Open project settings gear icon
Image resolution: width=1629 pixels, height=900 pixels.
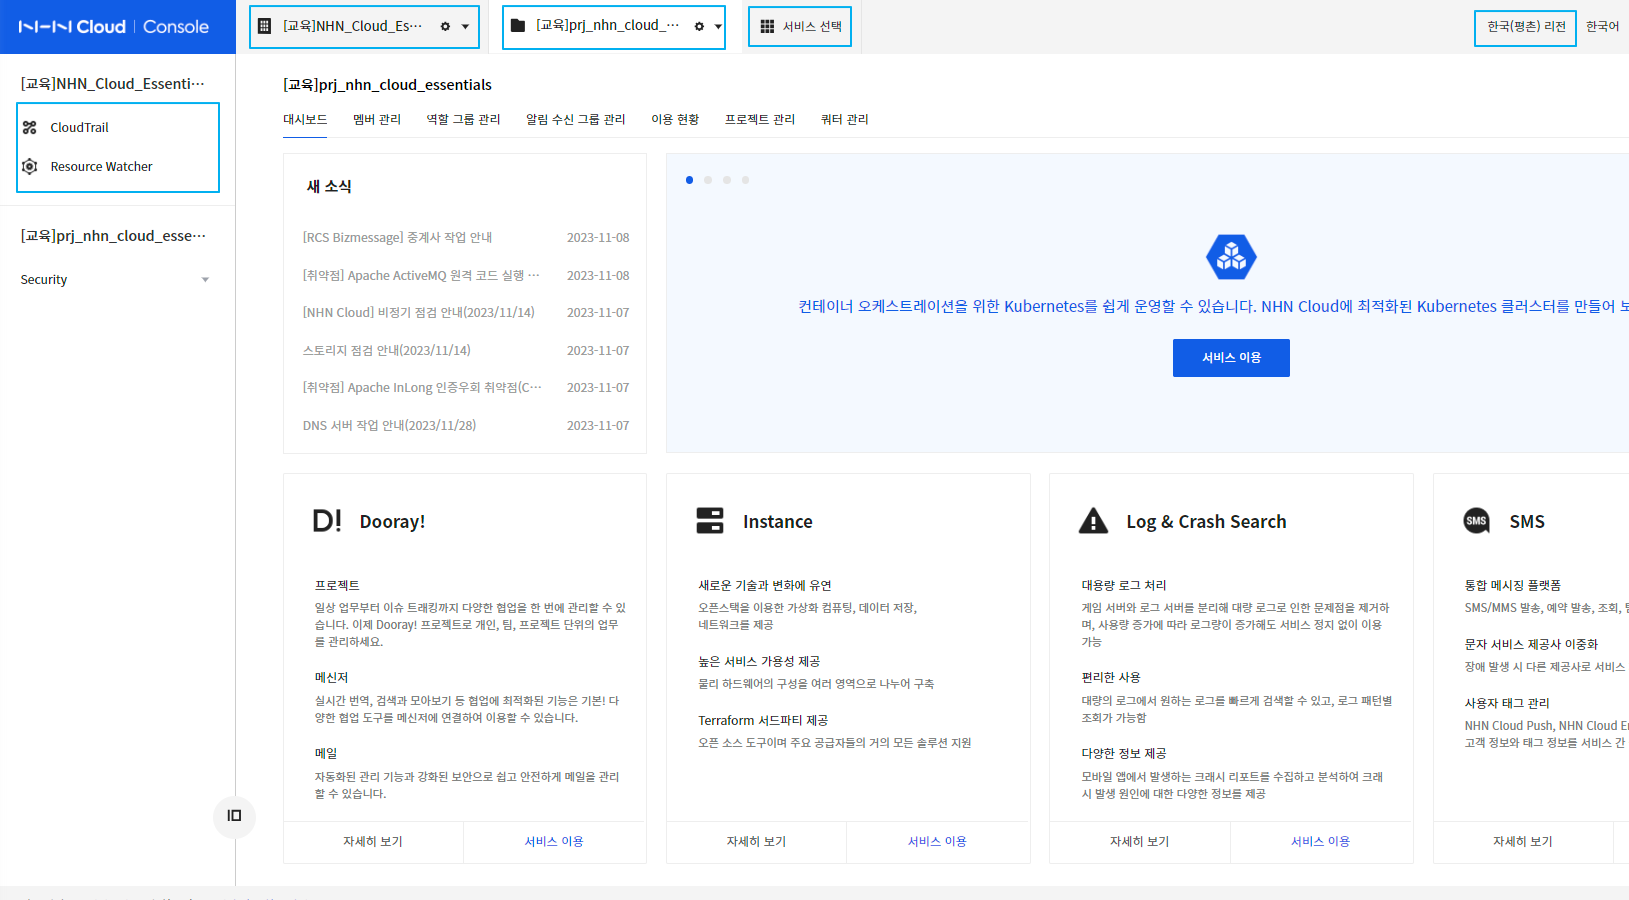(x=699, y=27)
